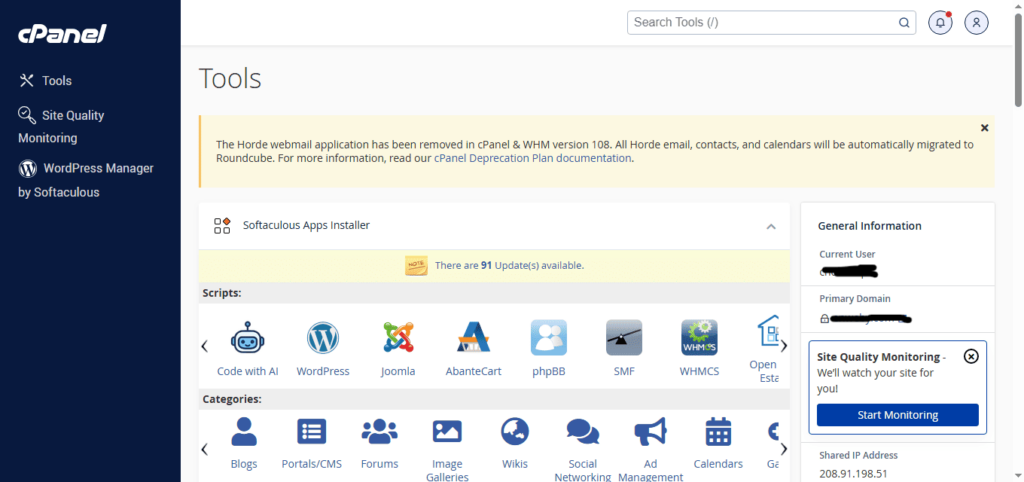Click the yellow note icon beside updates

[416, 265]
